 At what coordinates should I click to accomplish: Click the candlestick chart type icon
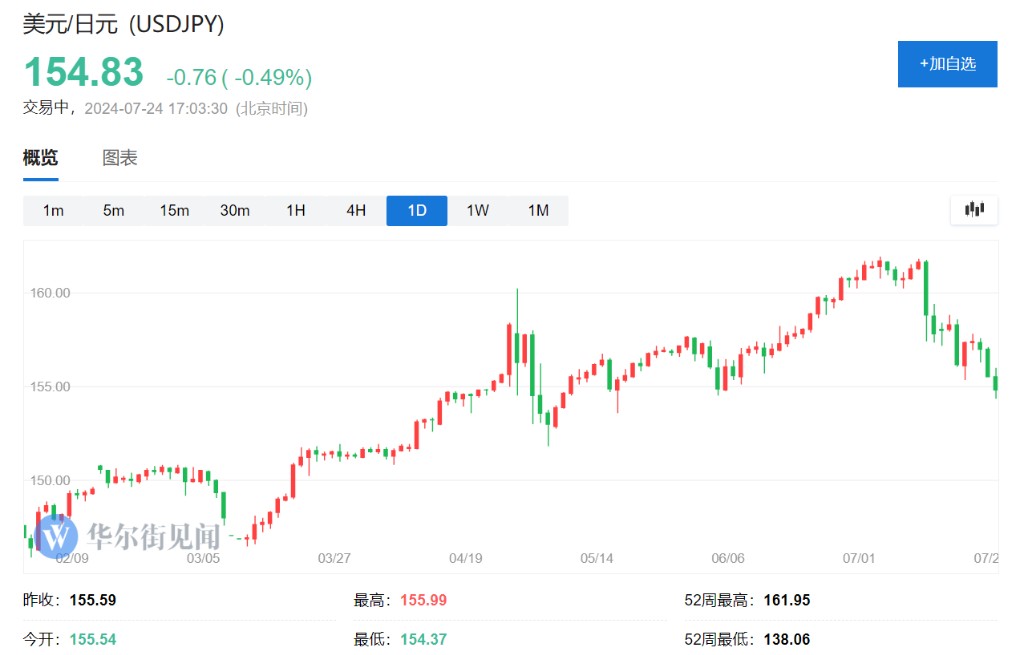click(974, 210)
